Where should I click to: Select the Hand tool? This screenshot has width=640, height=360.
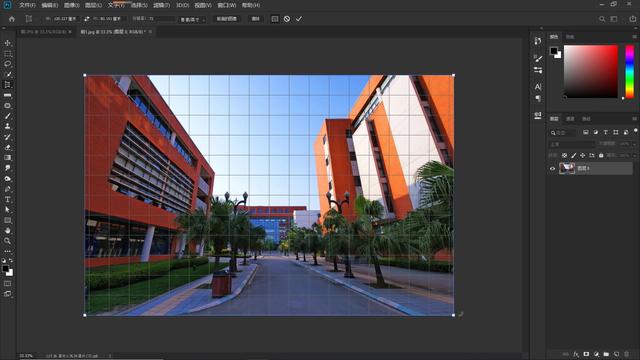point(7,231)
